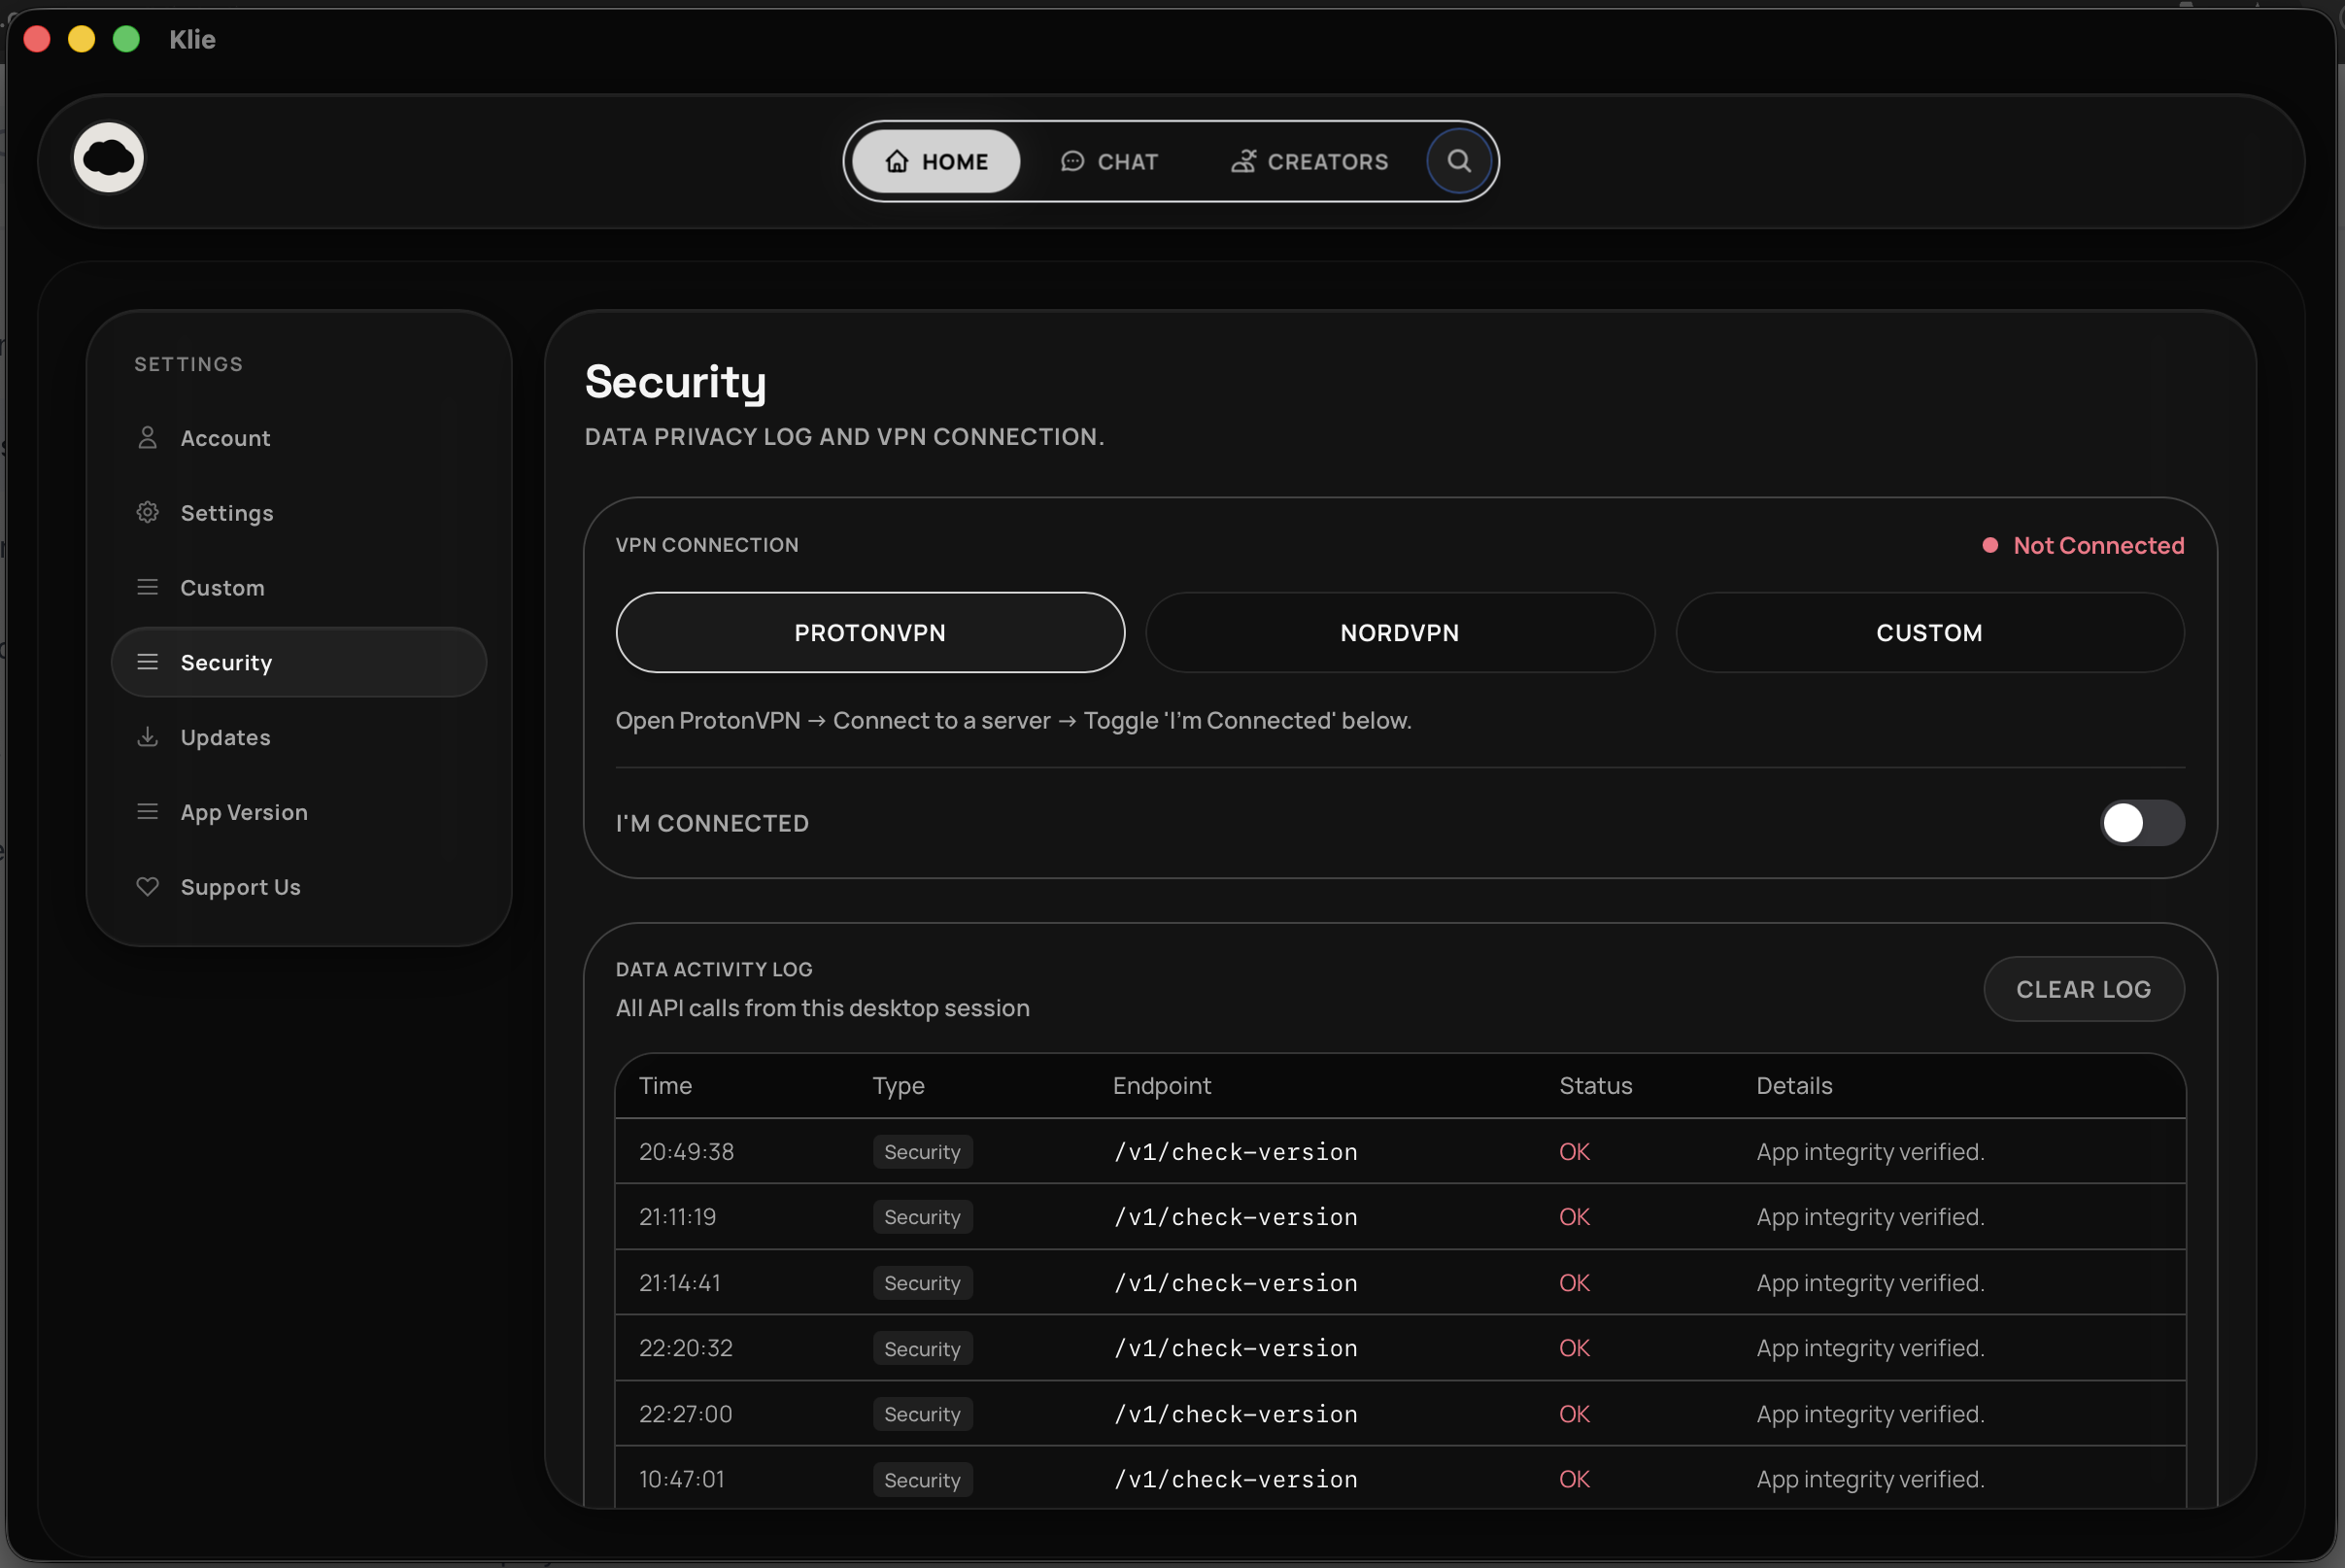Click the Settings gear icon in sidebar
Viewport: 2345px width, 1568px height.
pyautogui.click(x=147, y=513)
